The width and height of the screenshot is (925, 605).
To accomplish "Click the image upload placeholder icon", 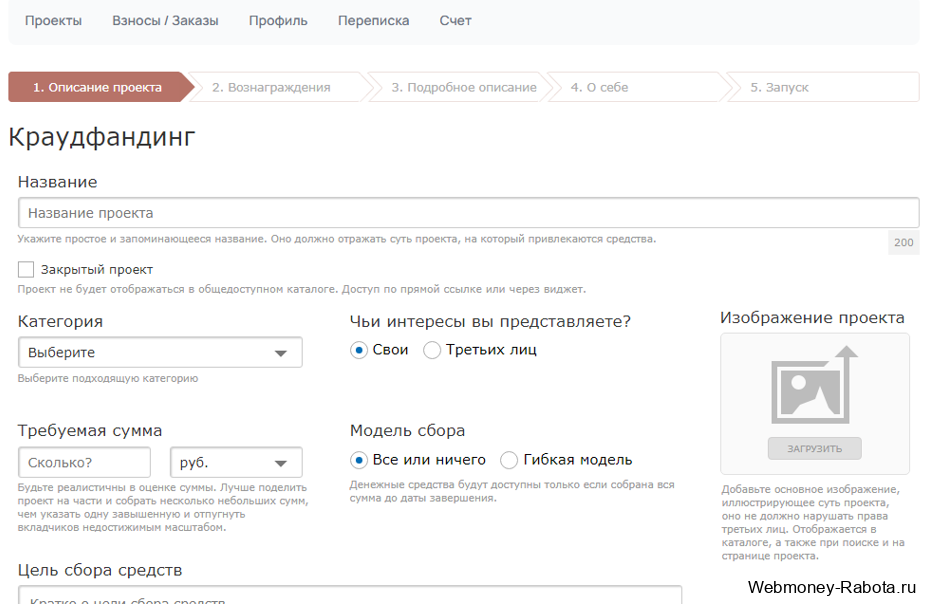I will coord(814,384).
